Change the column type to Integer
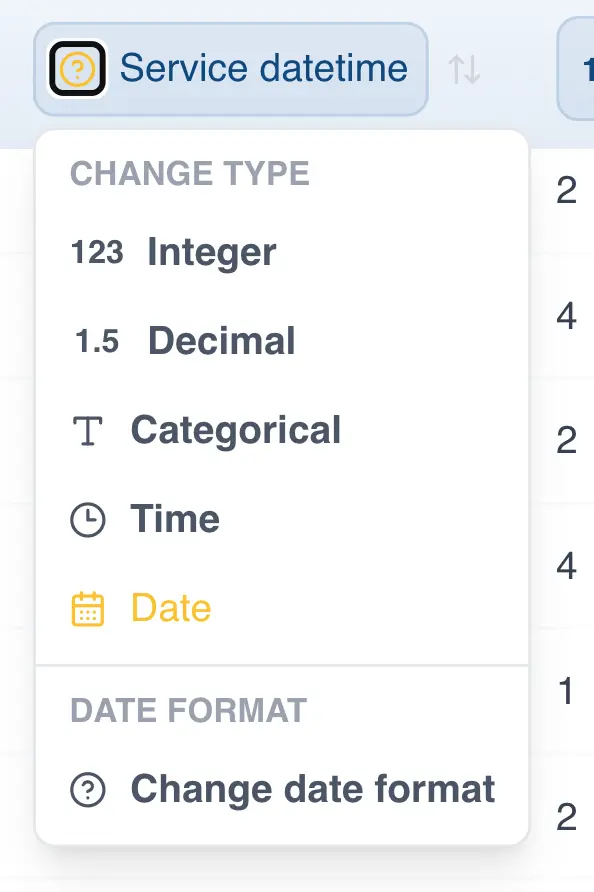The height and width of the screenshot is (892, 594). click(x=211, y=253)
